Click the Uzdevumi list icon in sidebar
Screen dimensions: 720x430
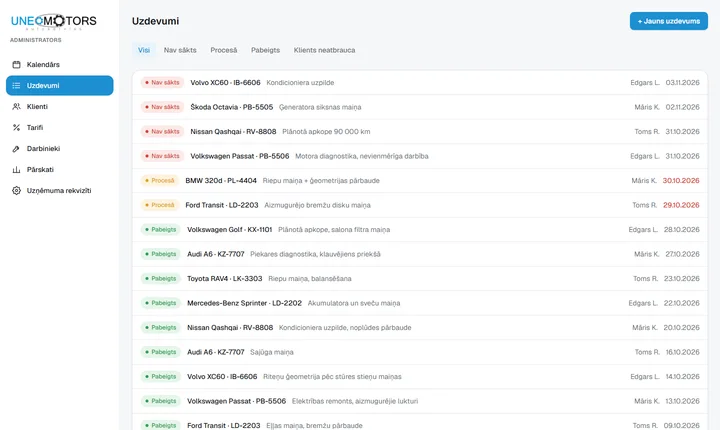click(17, 85)
